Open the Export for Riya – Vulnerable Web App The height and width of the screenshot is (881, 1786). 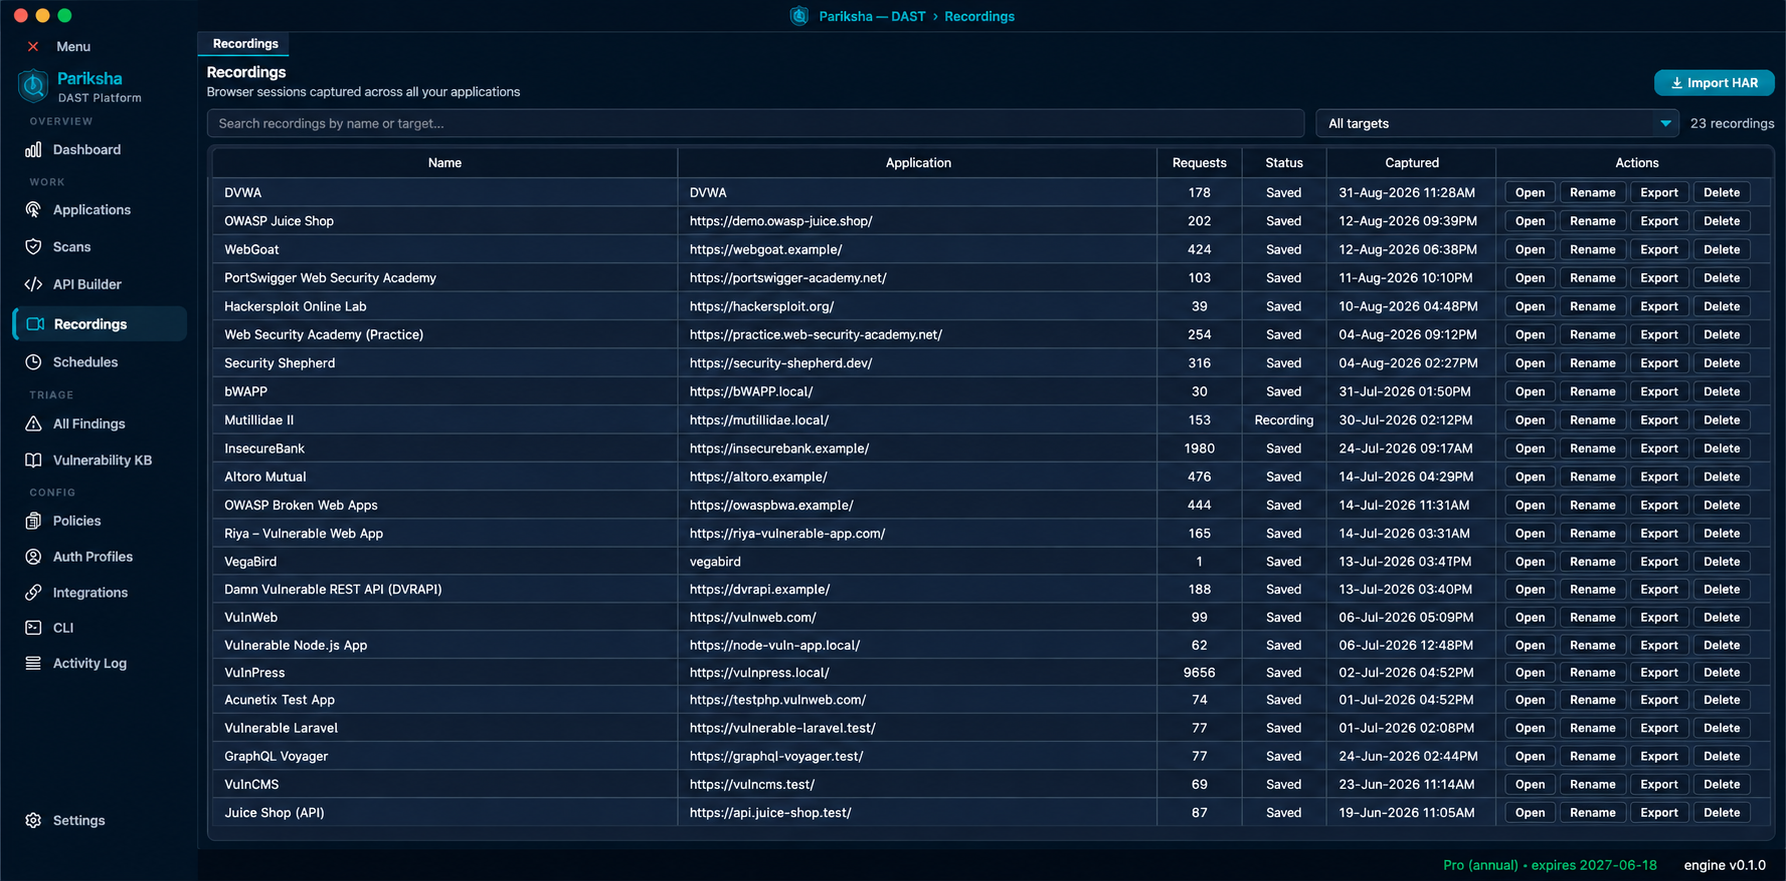[1658, 534]
